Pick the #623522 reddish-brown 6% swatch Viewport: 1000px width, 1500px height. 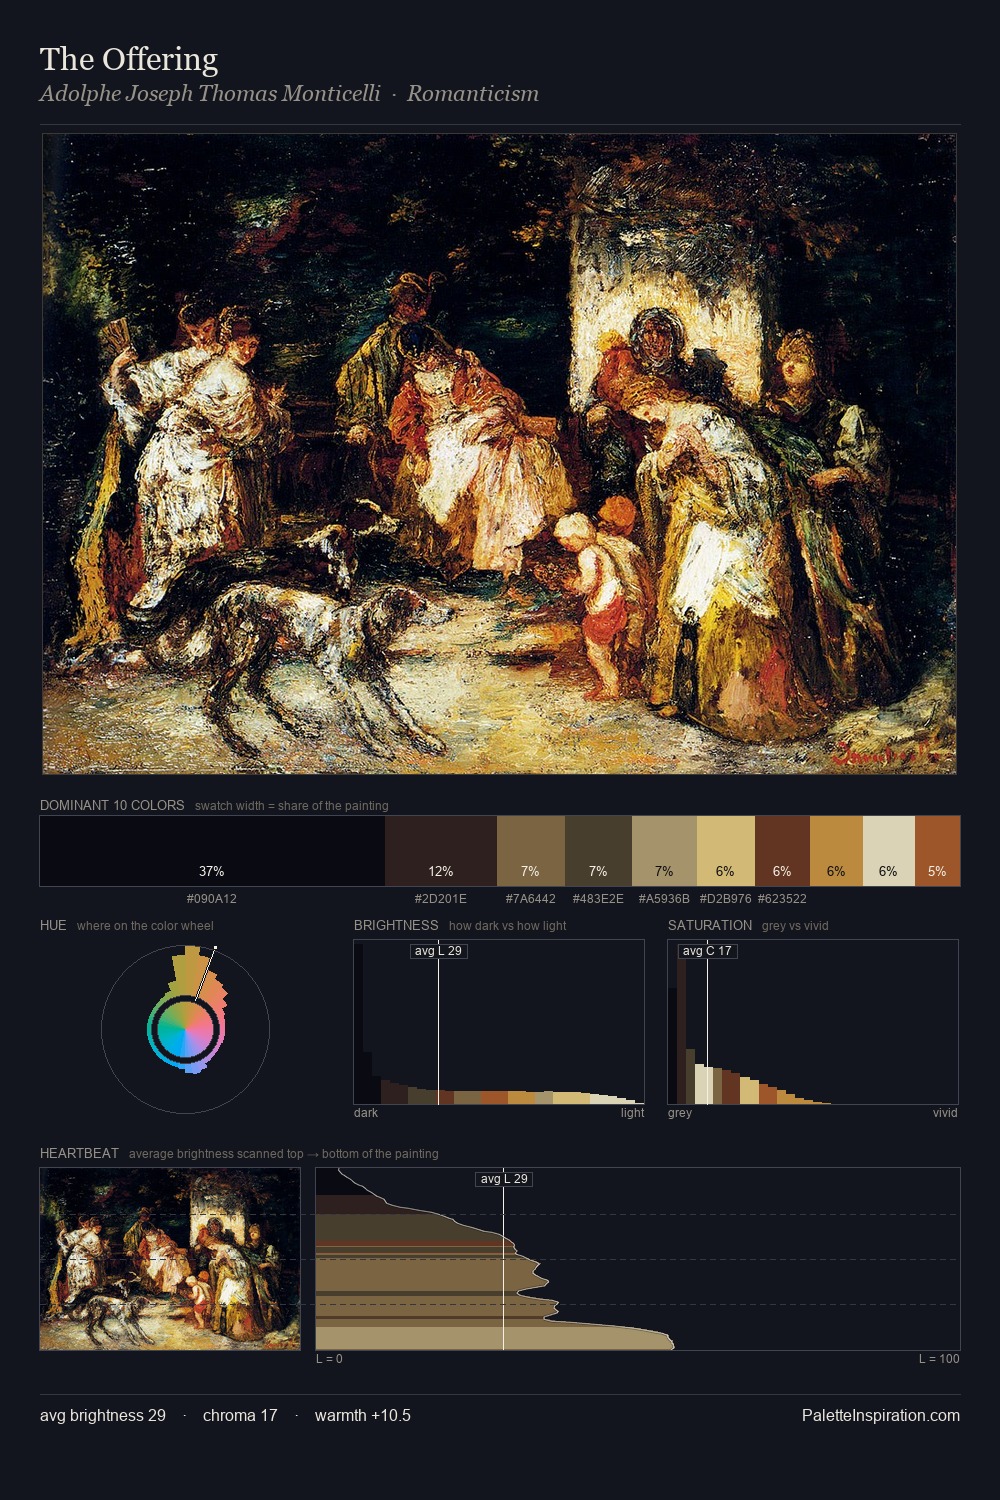coord(782,851)
